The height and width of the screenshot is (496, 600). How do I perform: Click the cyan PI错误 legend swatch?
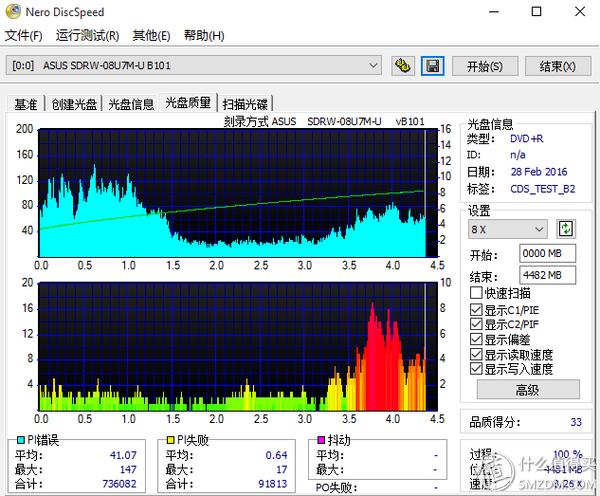coord(21,440)
